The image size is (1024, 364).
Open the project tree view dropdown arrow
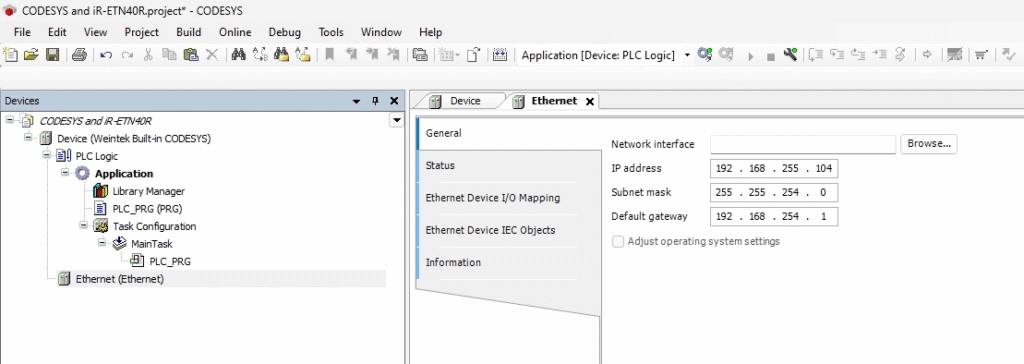click(x=395, y=120)
